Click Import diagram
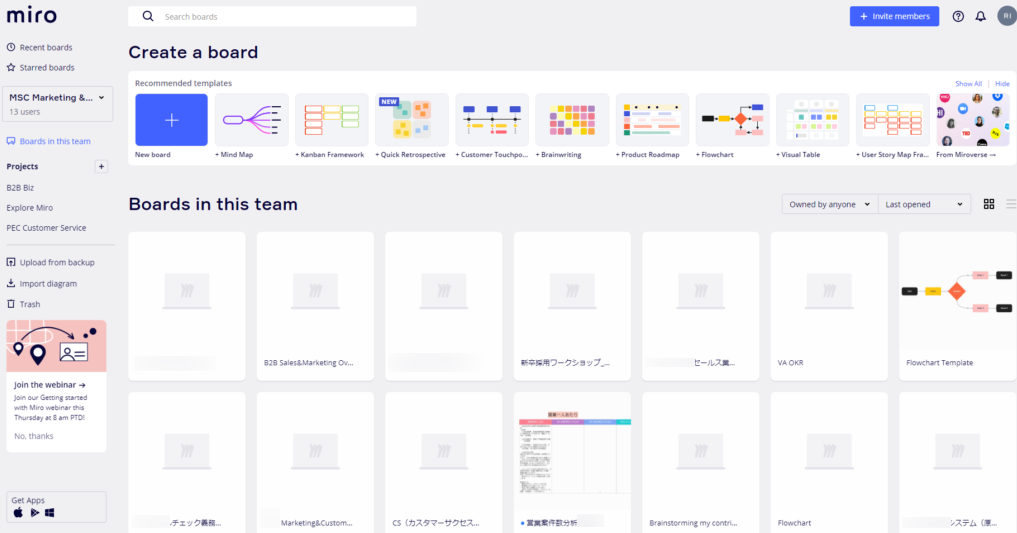The image size is (1017, 533). click(48, 283)
